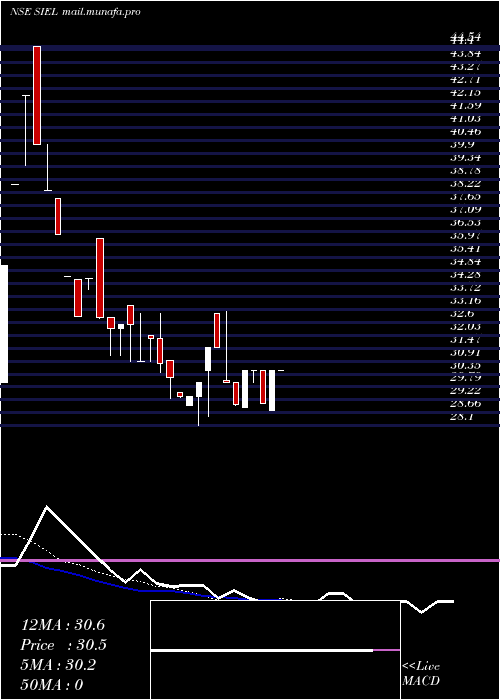Image resolution: width=500 pixels, height=700 pixels.
Task: Click the 41.03 price axis label
Action: (x=465, y=119)
